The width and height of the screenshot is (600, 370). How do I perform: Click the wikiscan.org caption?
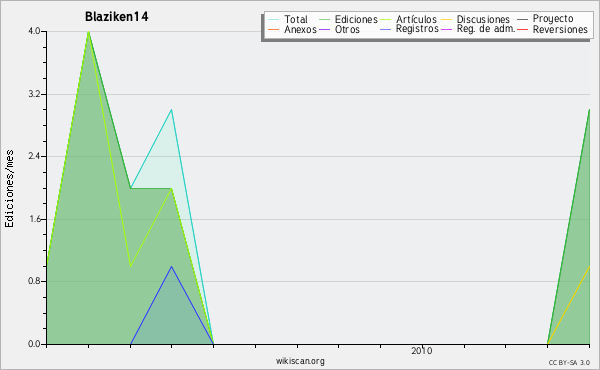300,361
